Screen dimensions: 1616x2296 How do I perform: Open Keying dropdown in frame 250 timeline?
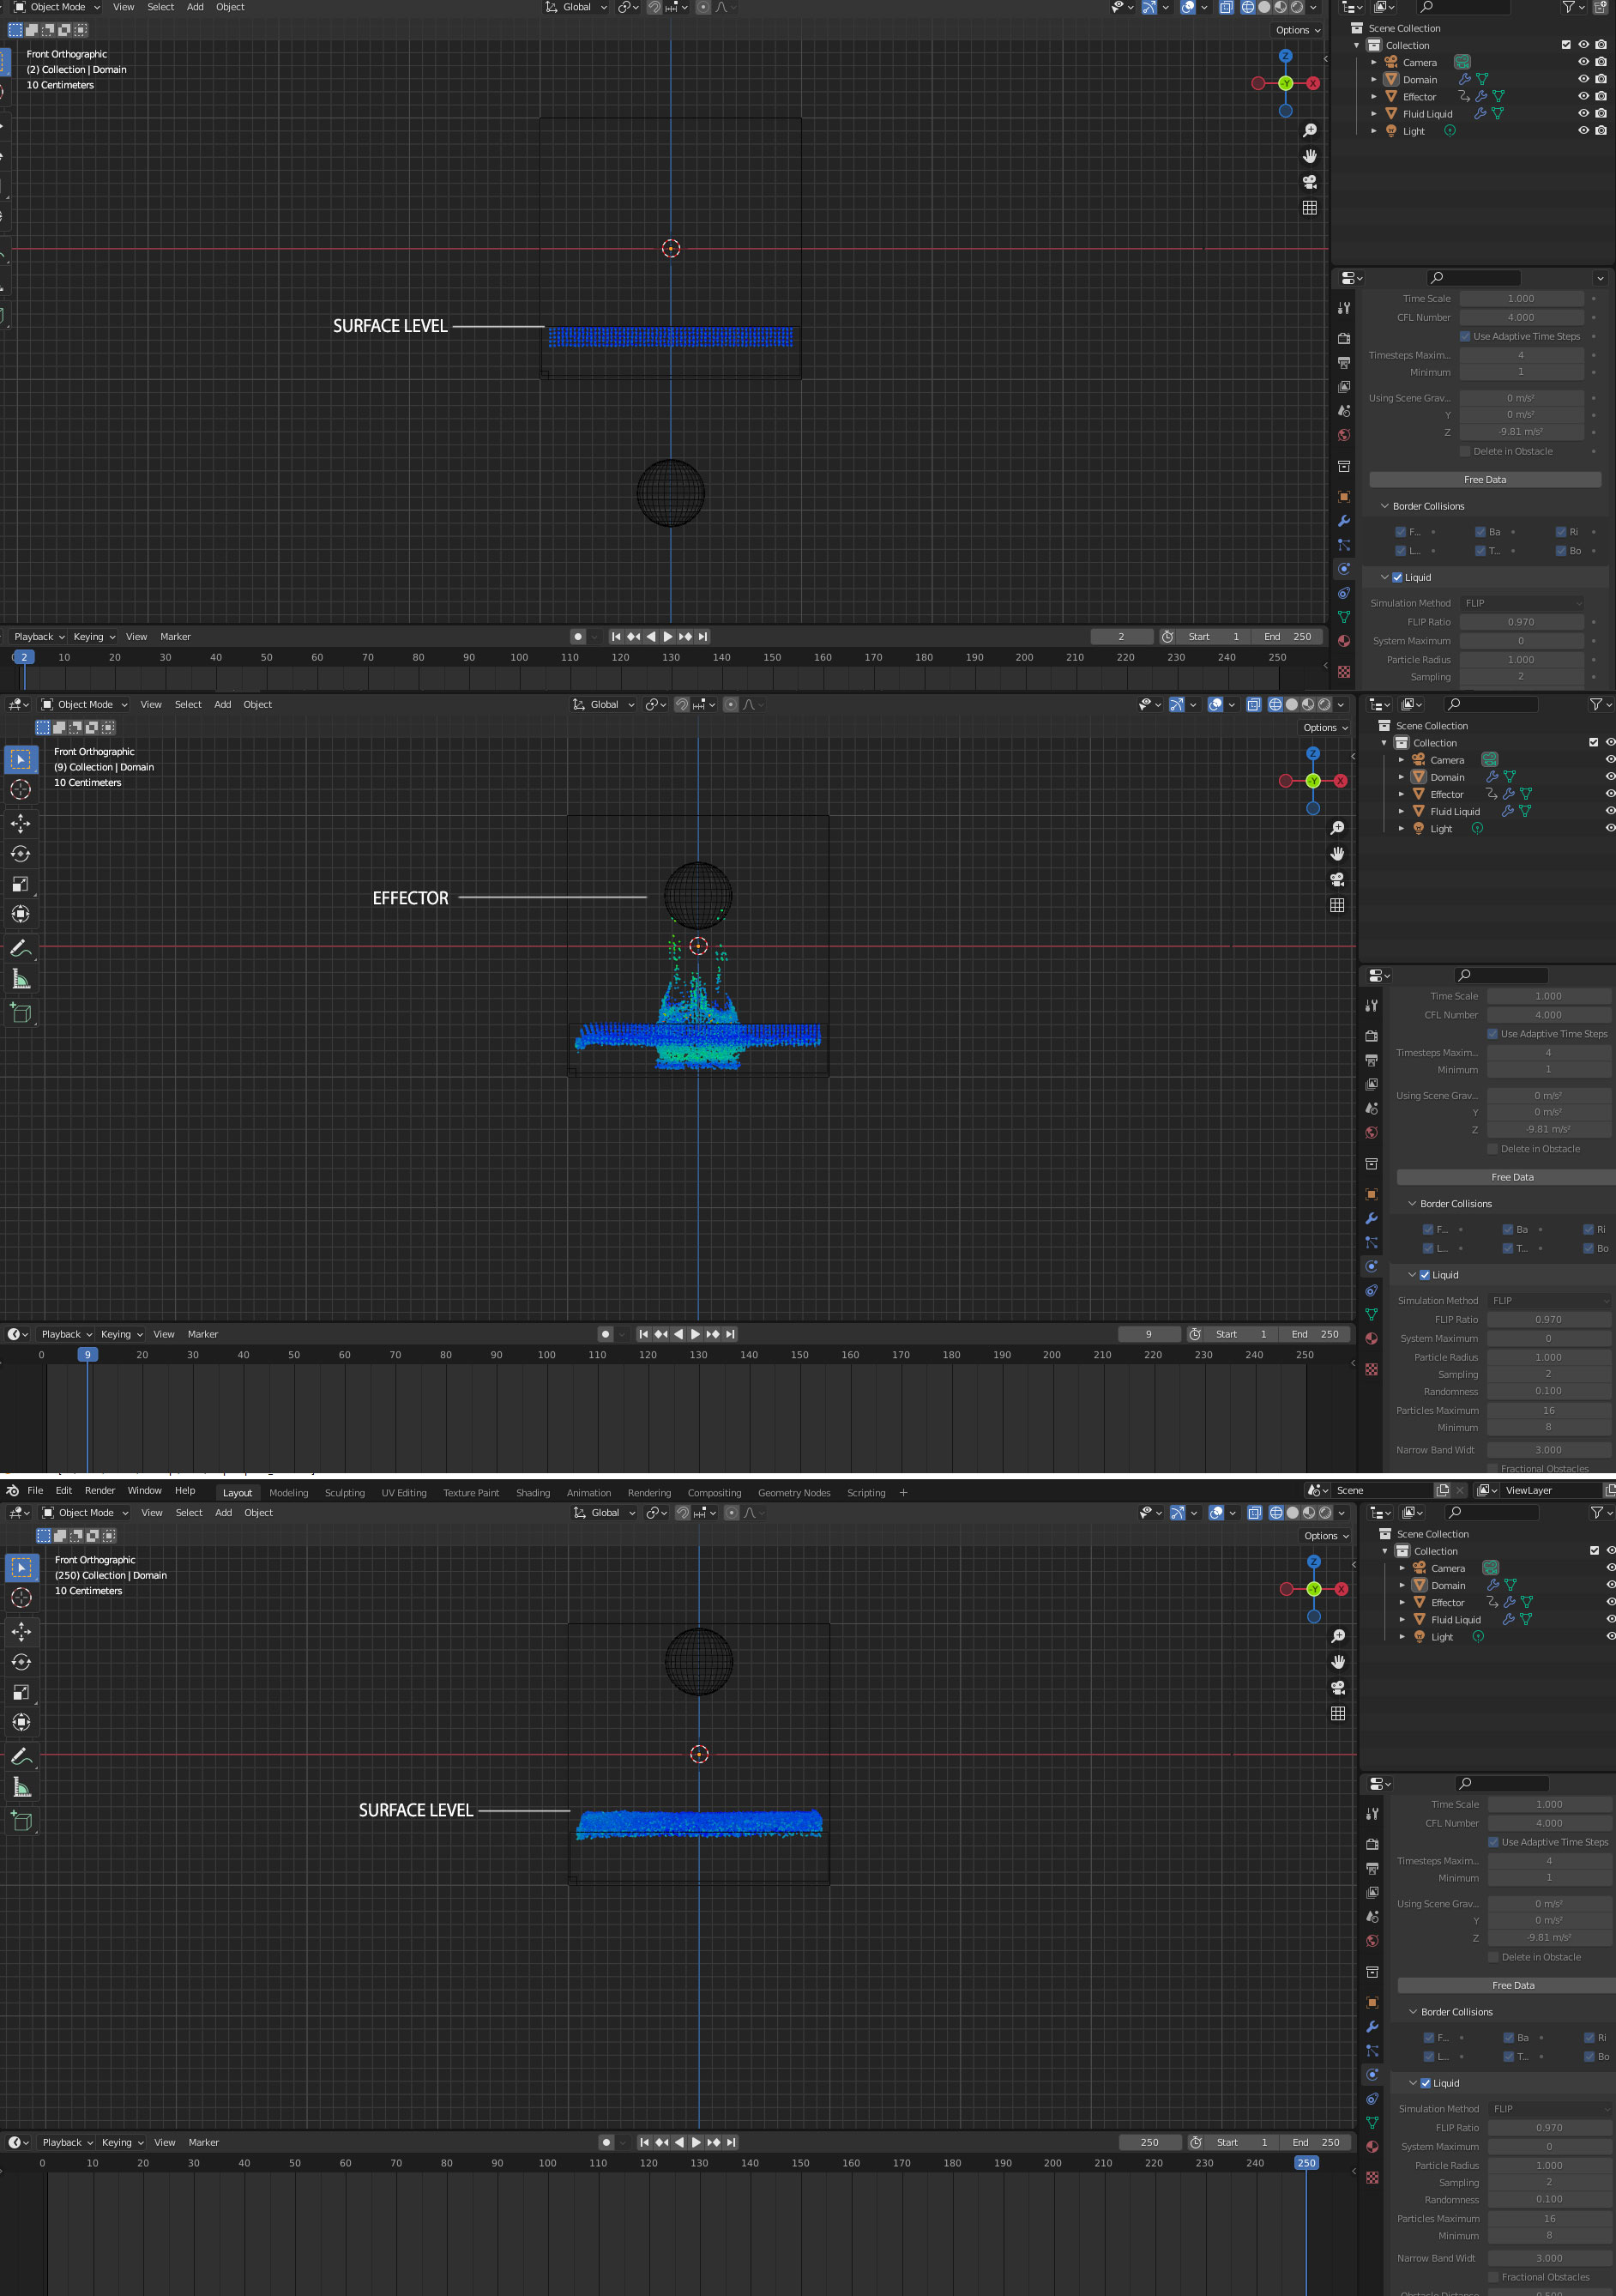(x=122, y=2142)
